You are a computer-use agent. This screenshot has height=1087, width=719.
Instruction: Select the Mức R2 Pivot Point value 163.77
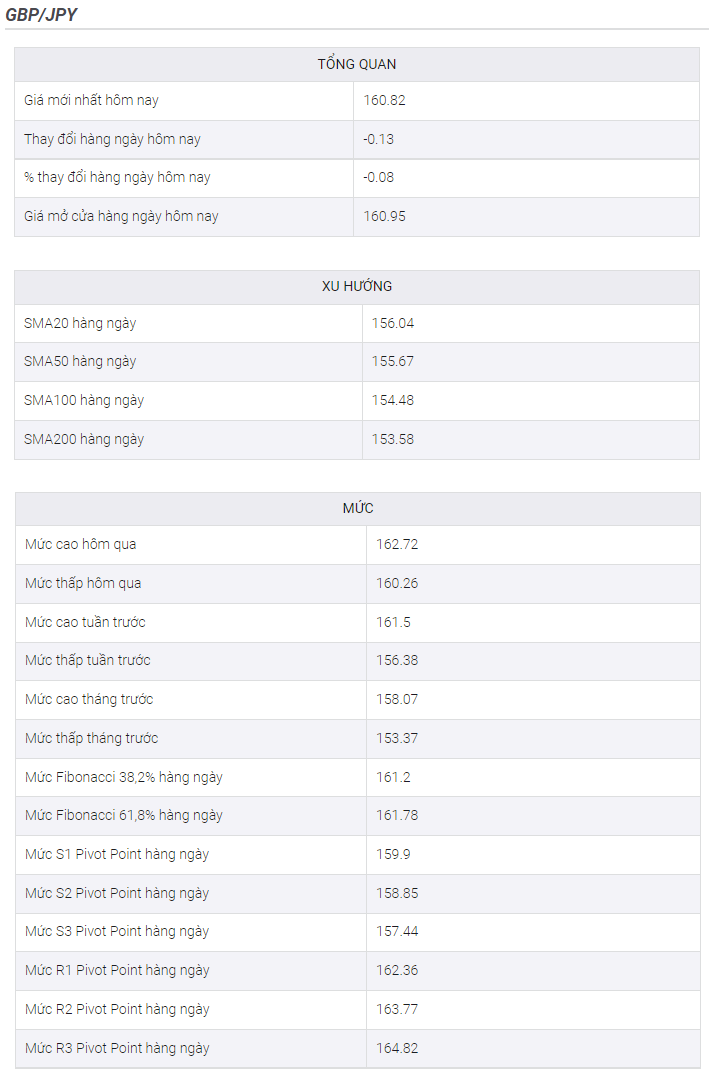(x=397, y=1010)
